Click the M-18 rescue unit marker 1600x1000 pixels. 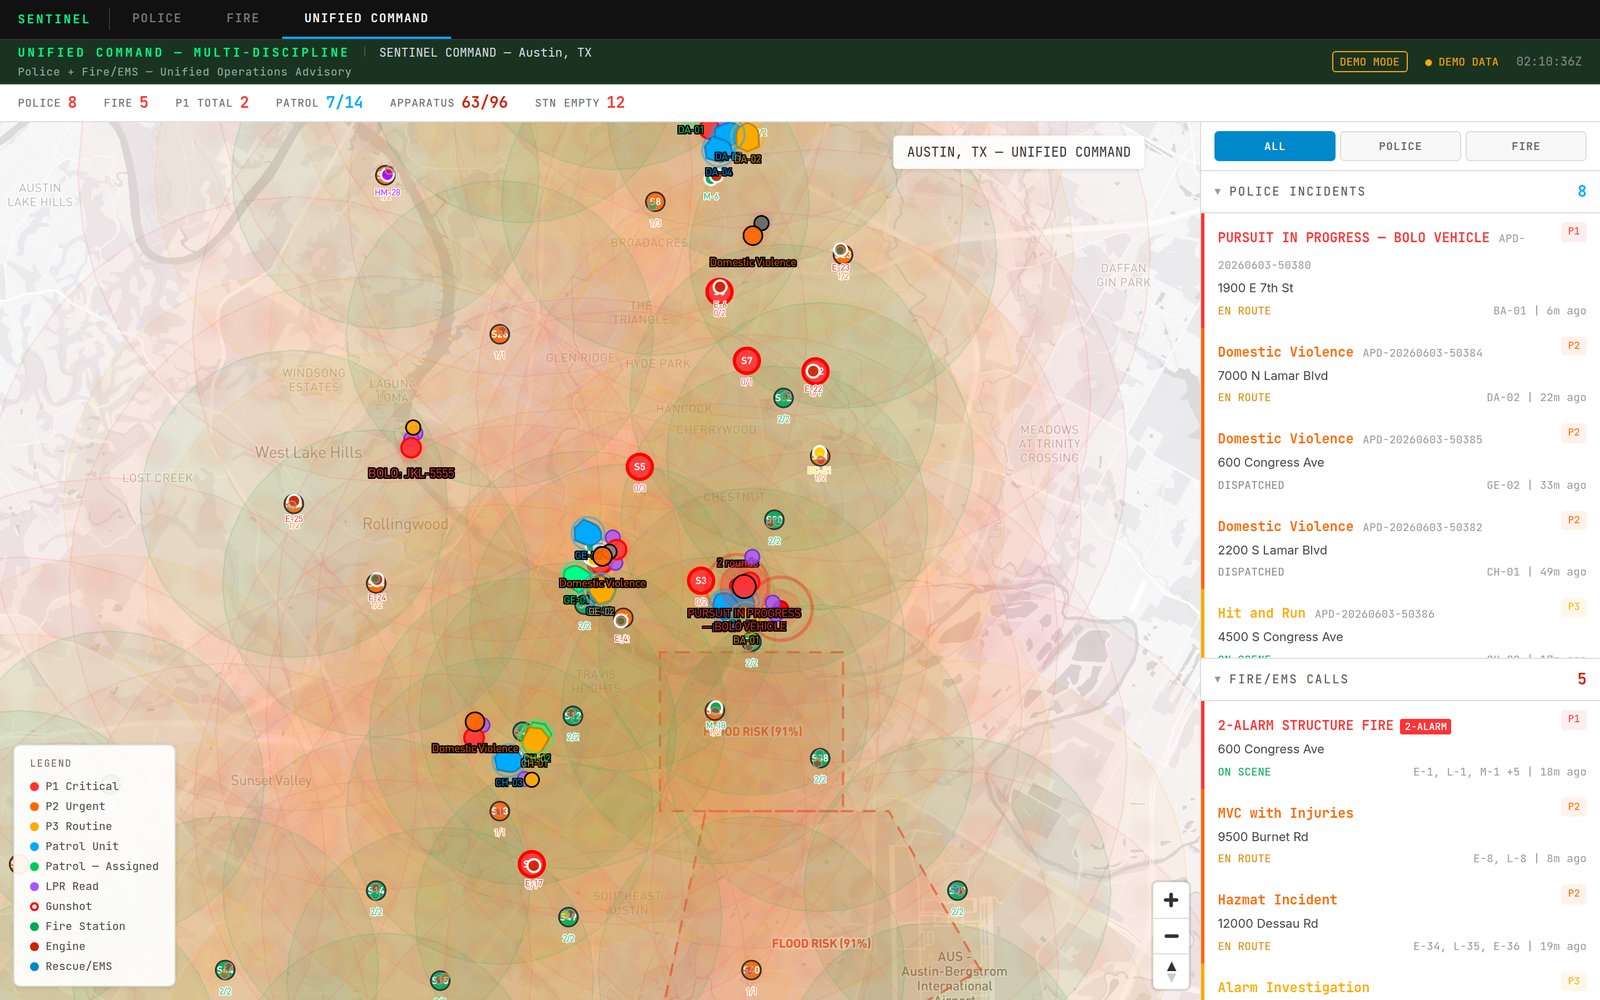tap(714, 710)
